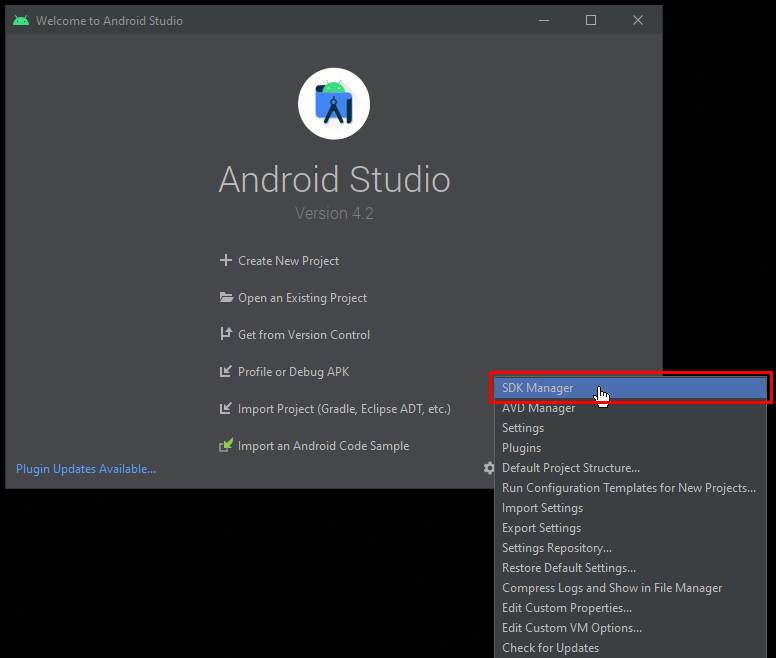Click the Profile or Debug APK arrow icon
776x658 pixels.
226,371
